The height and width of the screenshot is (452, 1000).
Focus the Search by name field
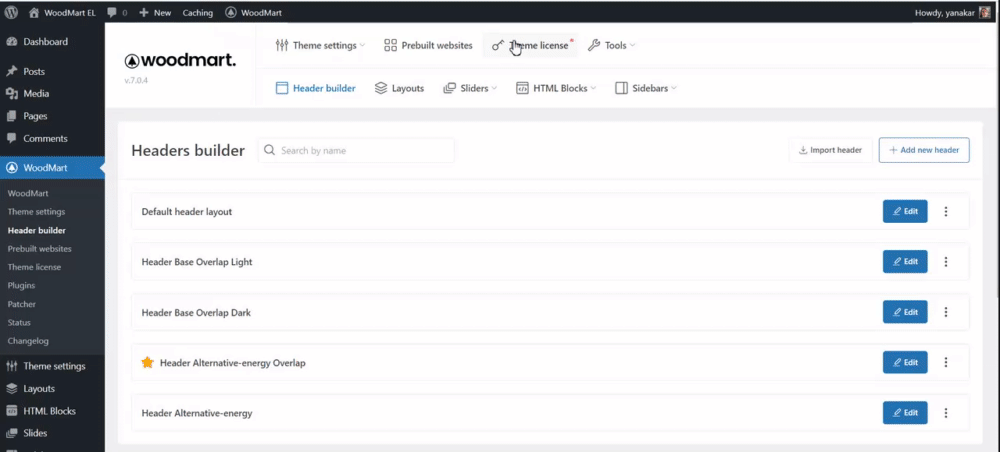[357, 150]
